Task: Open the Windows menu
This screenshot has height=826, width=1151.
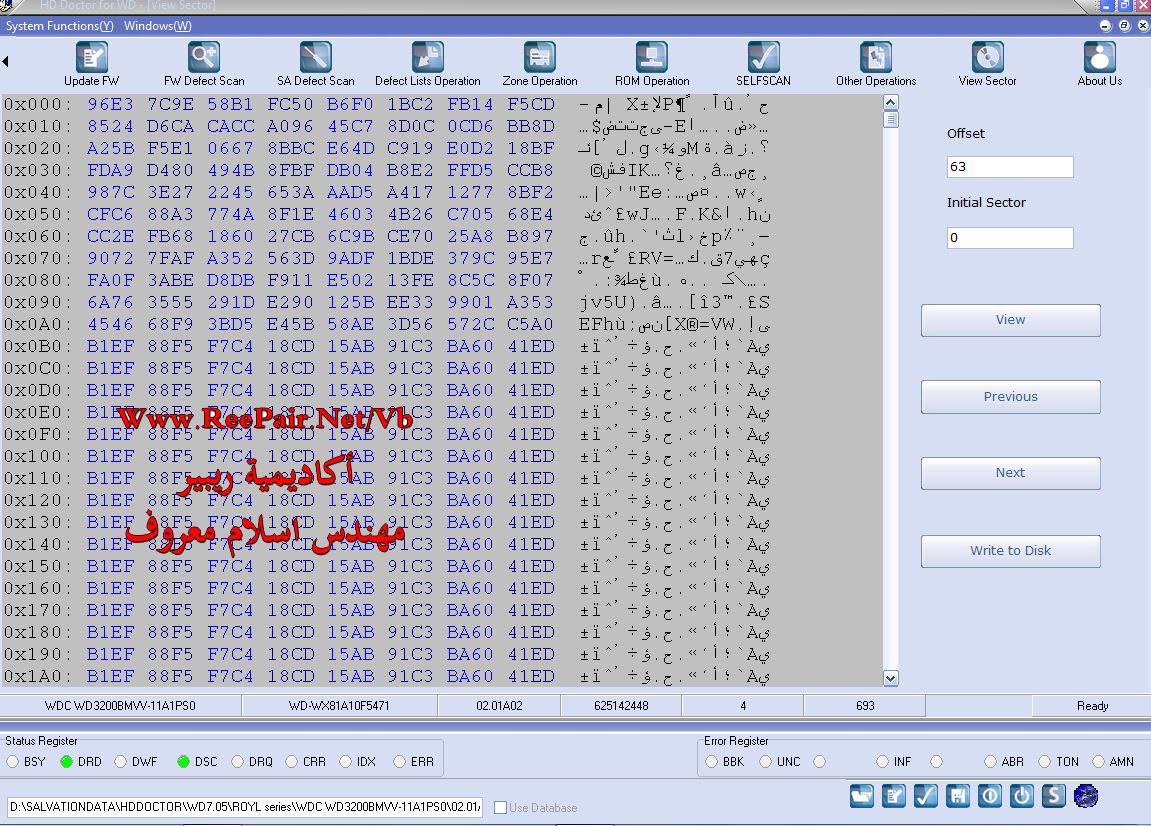Action: coord(157,26)
